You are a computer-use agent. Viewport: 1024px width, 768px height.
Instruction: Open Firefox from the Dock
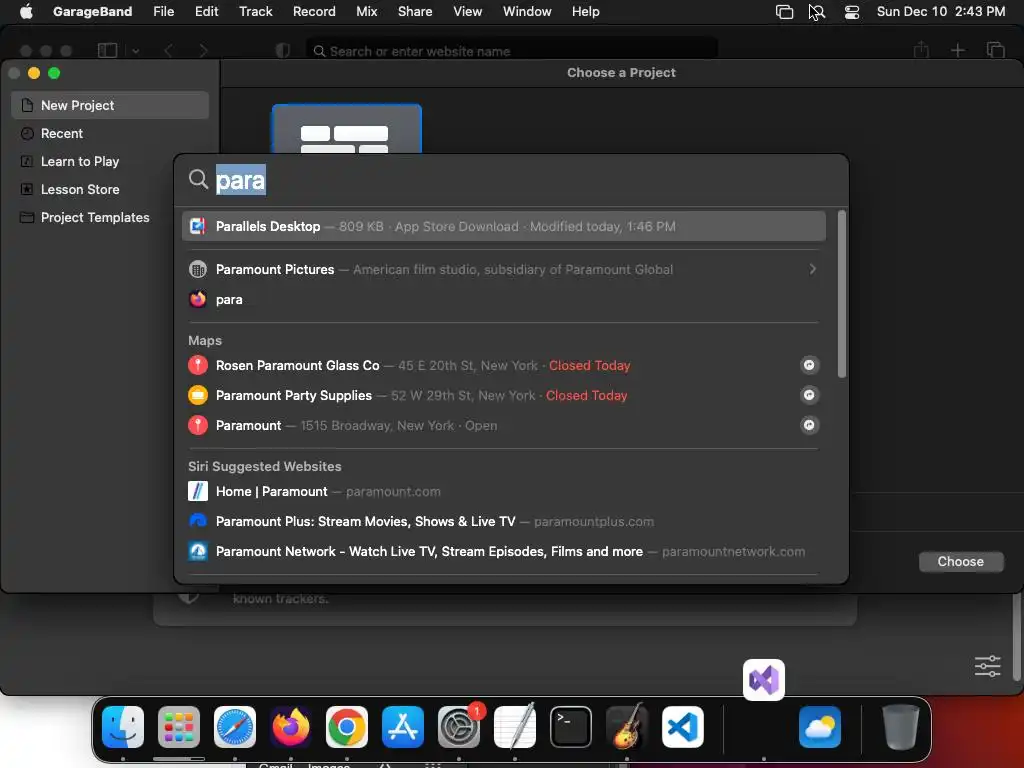(291, 727)
